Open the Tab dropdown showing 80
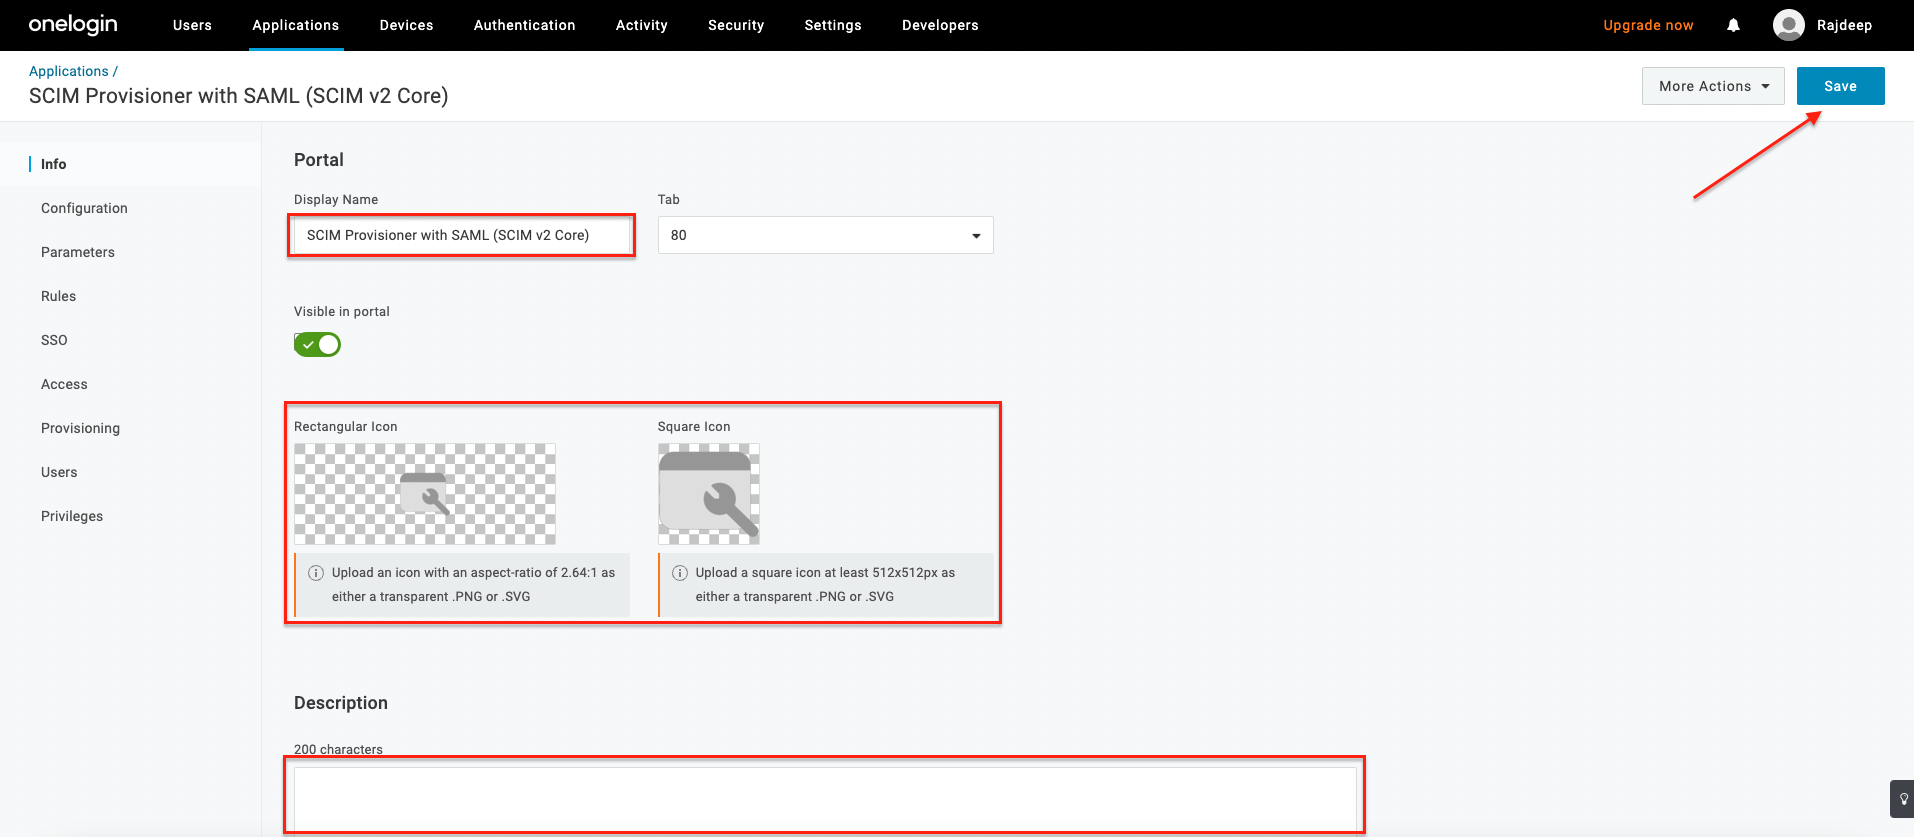The image size is (1914, 837). tap(825, 235)
